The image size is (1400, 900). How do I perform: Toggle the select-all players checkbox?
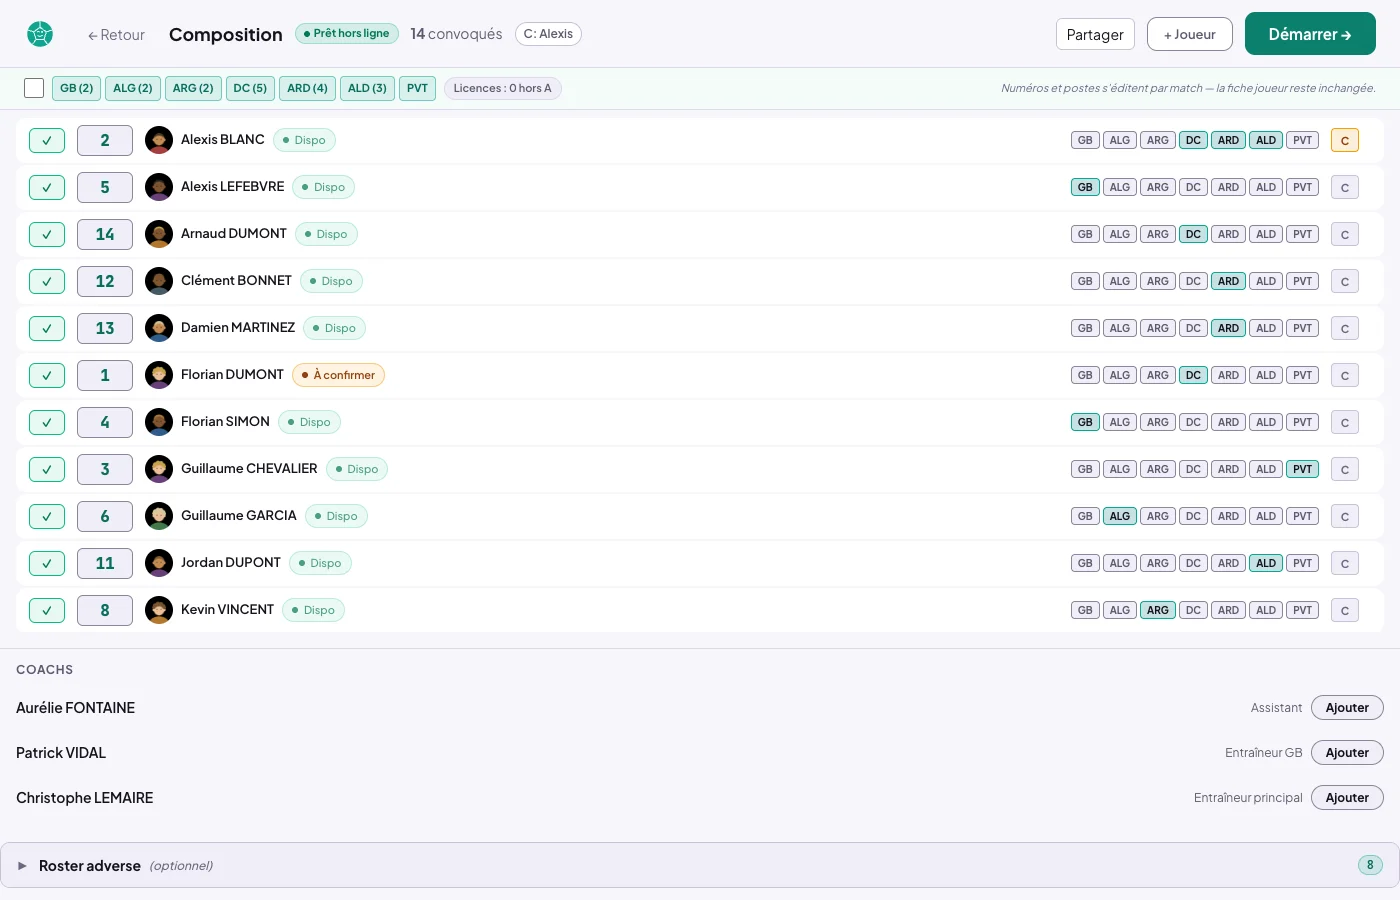pyautogui.click(x=34, y=88)
